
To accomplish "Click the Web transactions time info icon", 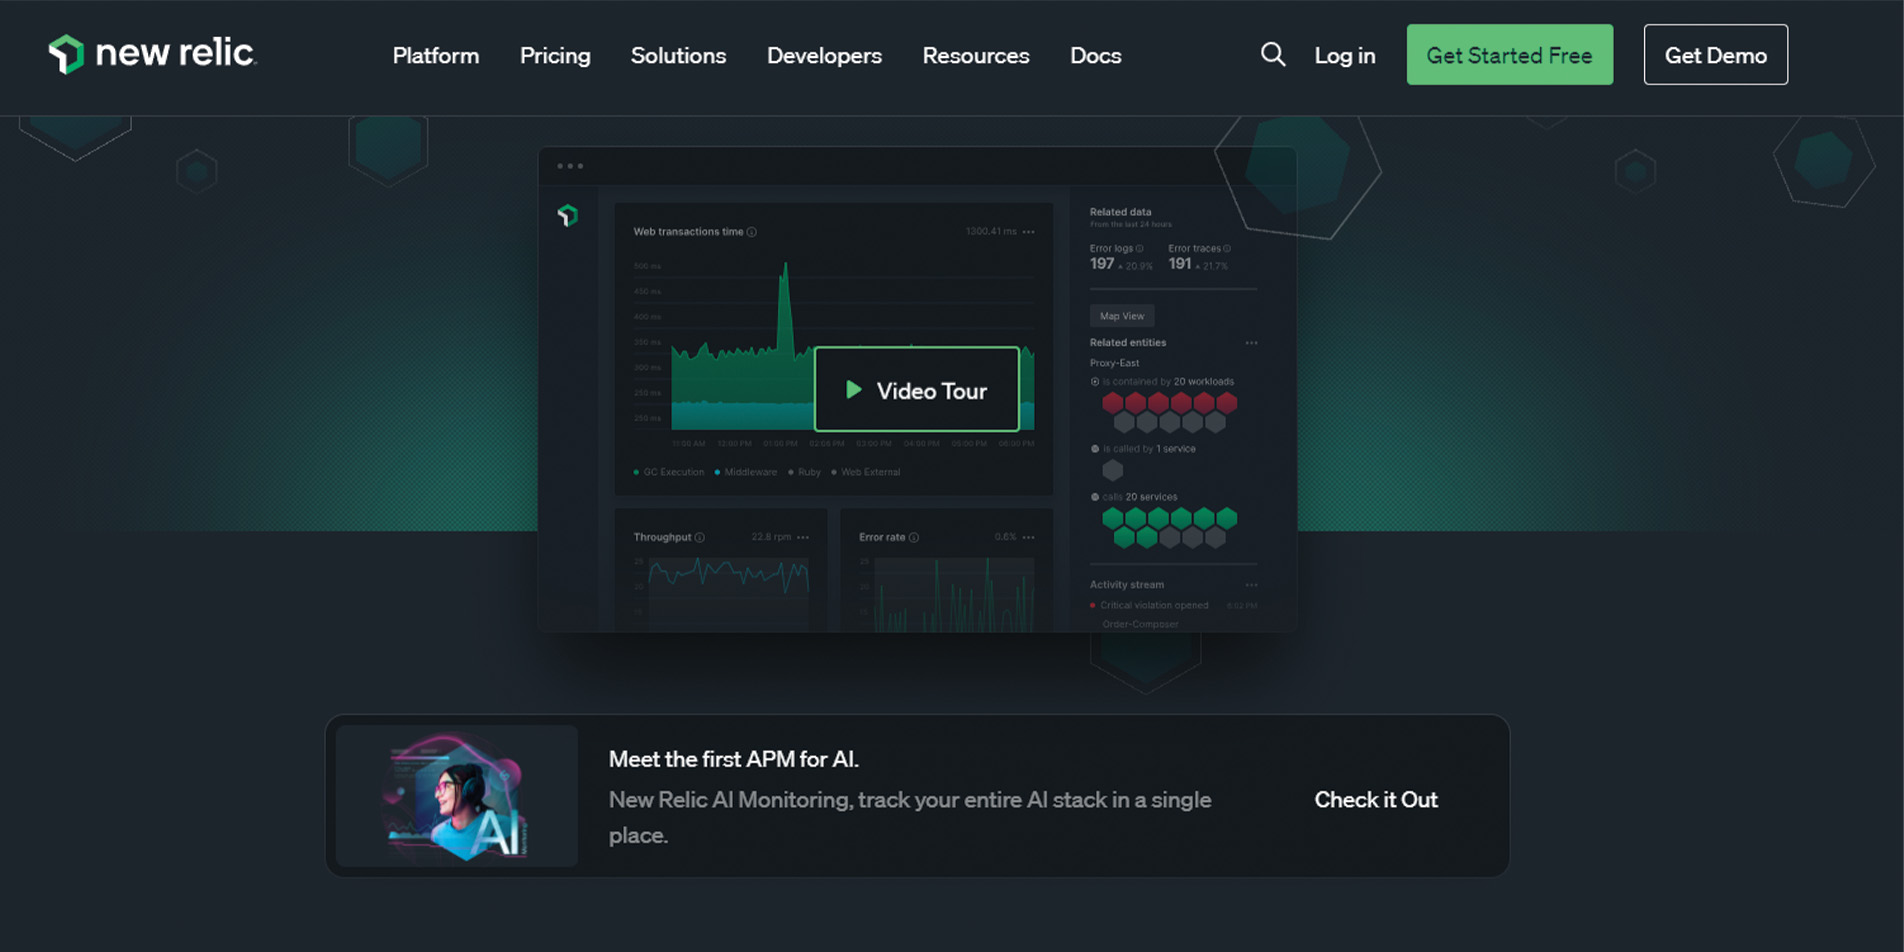I will (752, 232).
